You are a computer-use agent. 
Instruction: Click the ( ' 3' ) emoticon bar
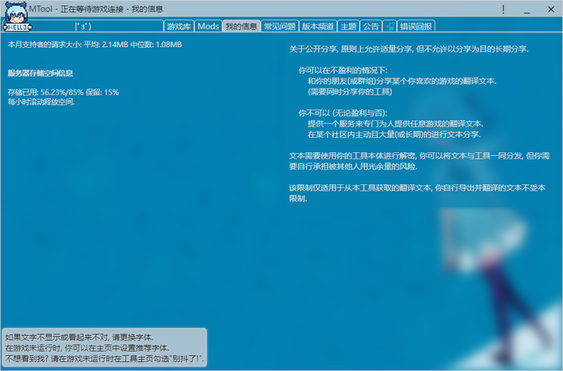(83, 26)
